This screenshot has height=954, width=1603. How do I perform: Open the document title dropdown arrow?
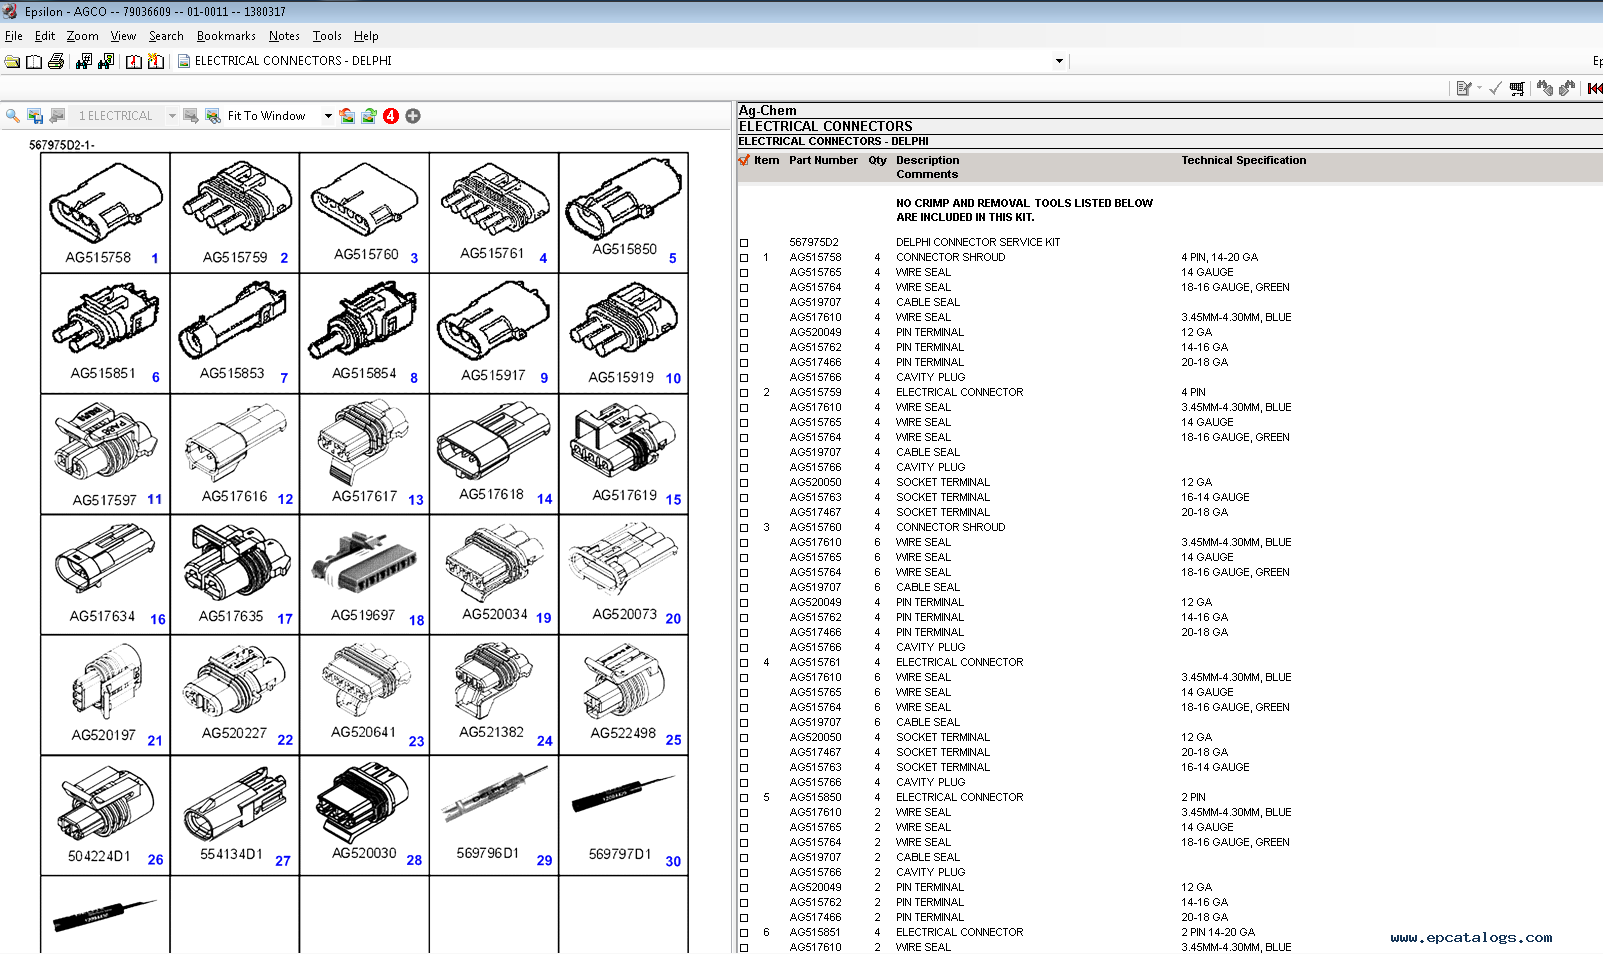pos(1059,61)
